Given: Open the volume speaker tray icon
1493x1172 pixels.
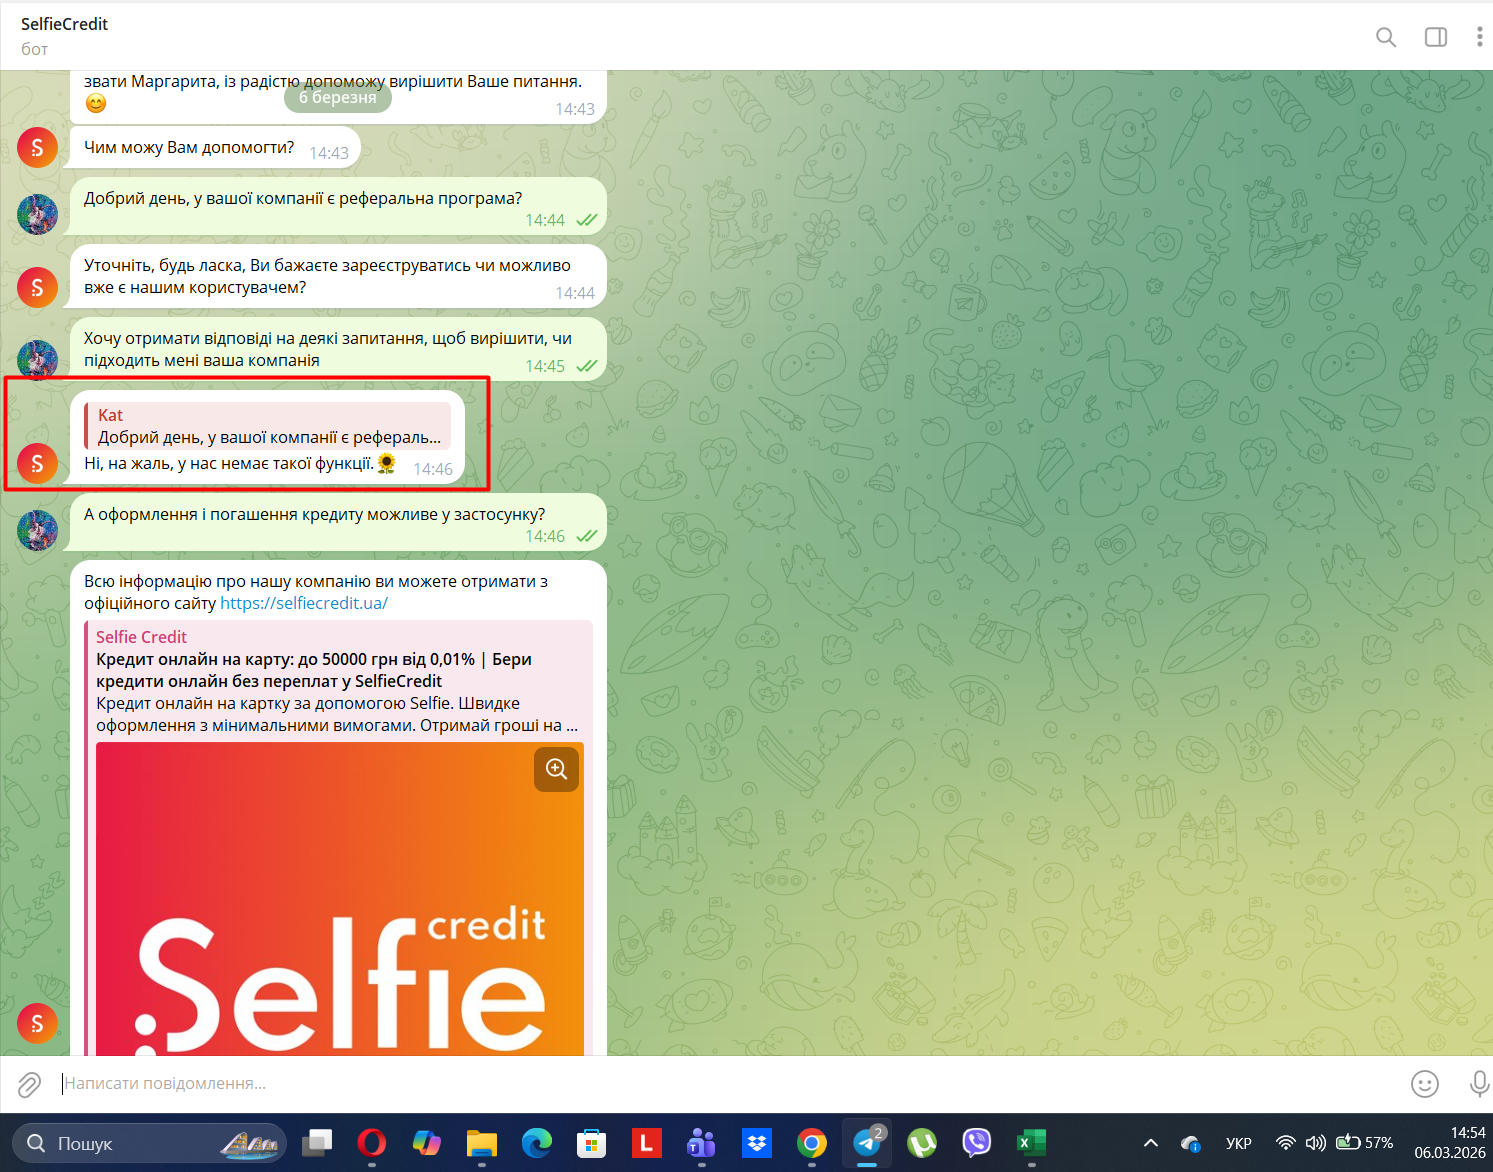Looking at the screenshot, I should [x=1316, y=1143].
